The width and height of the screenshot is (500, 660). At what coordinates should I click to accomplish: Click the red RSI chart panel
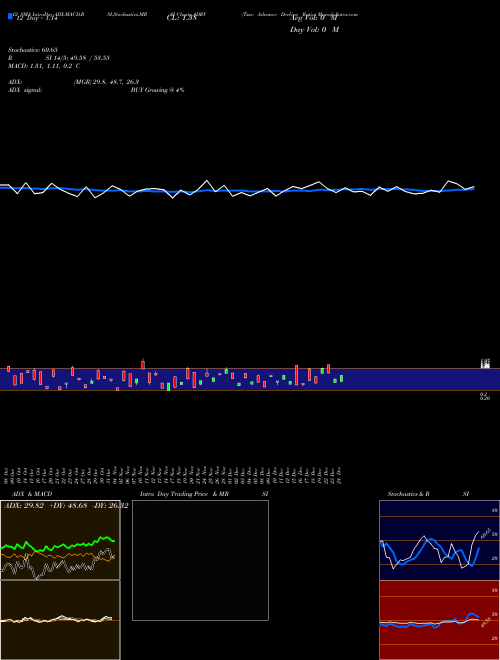[439, 620]
